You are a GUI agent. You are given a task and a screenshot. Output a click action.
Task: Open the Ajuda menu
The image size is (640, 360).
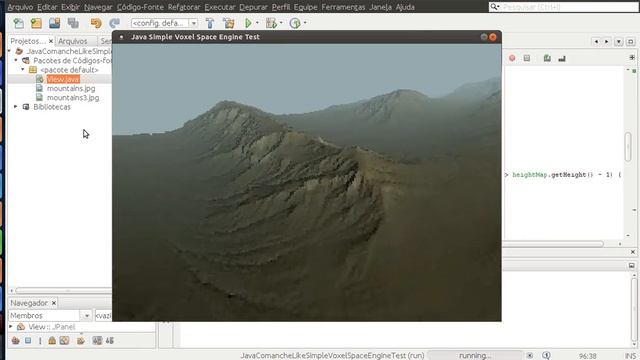[405, 7]
